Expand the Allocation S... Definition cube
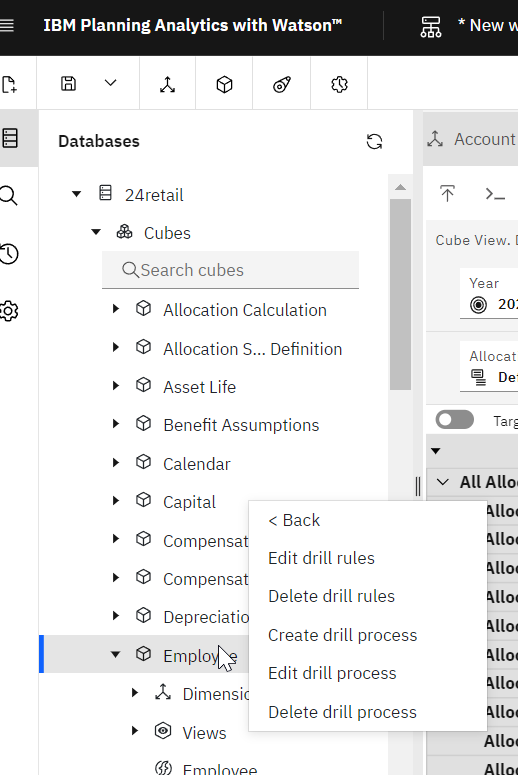Viewport: 518px width, 775px height. click(116, 347)
